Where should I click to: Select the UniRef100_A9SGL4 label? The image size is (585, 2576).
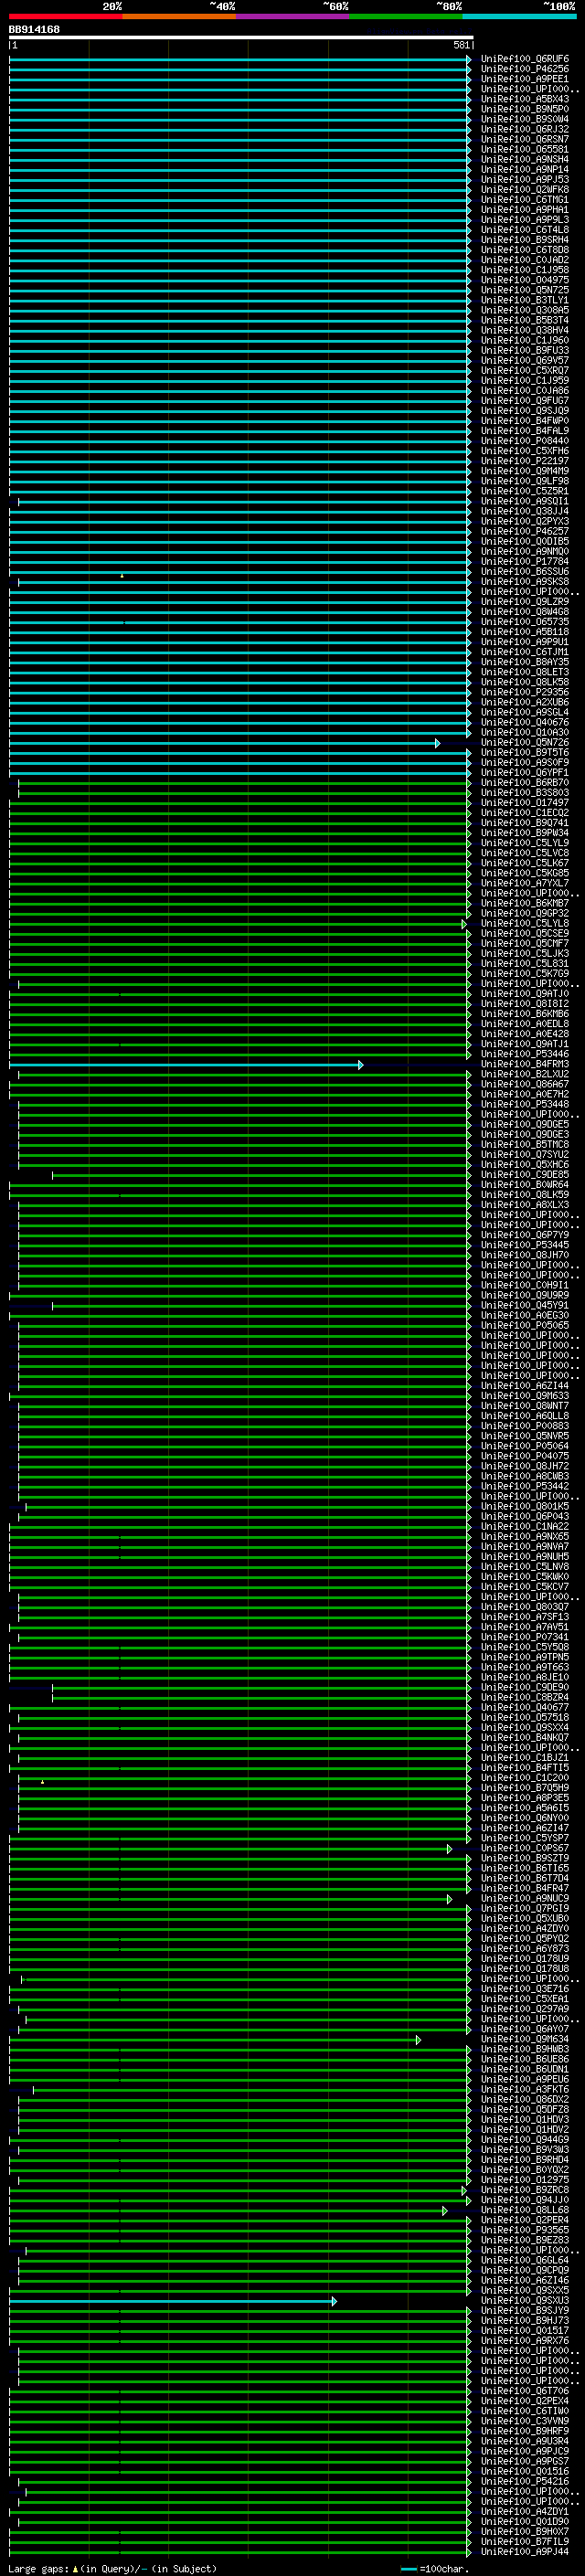(x=525, y=712)
